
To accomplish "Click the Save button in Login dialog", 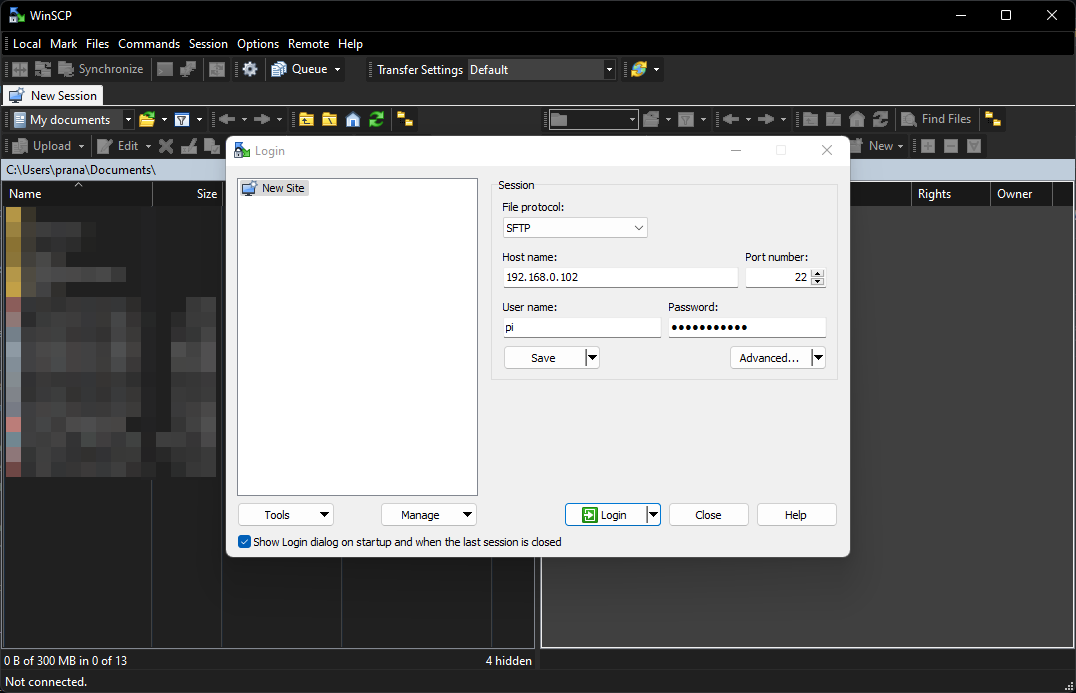I will click(x=544, y=358).
